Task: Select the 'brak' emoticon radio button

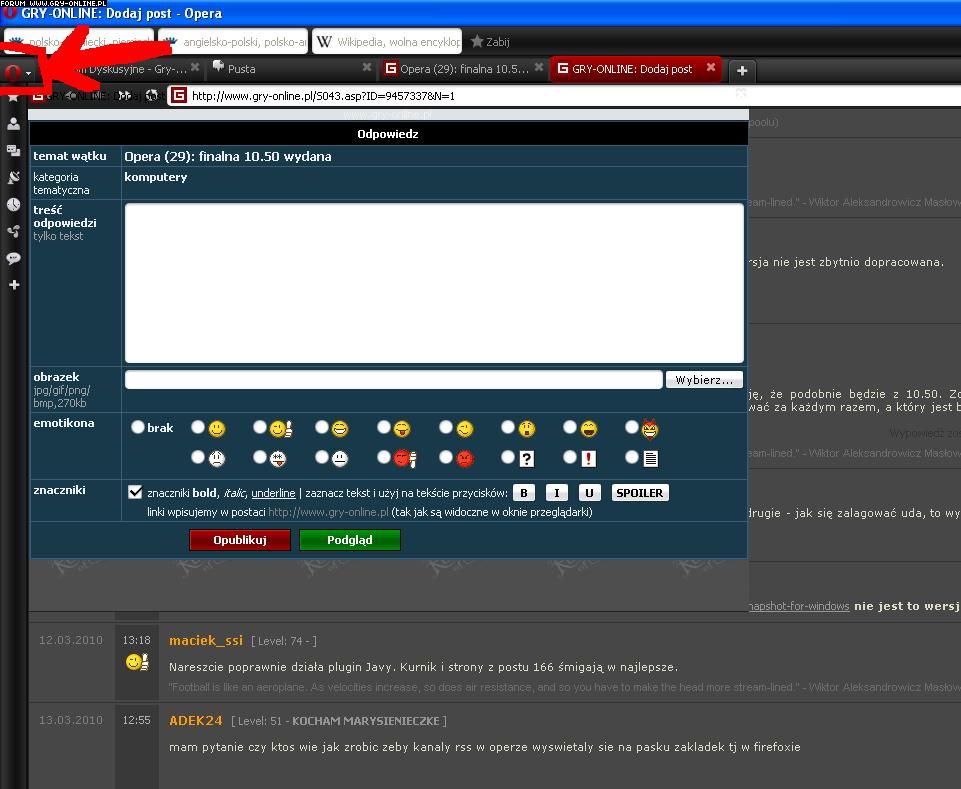Action: (137, 427)
